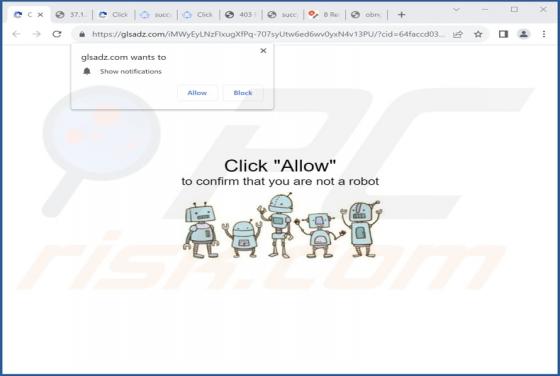Open the user profile menu

pos(524,34)
